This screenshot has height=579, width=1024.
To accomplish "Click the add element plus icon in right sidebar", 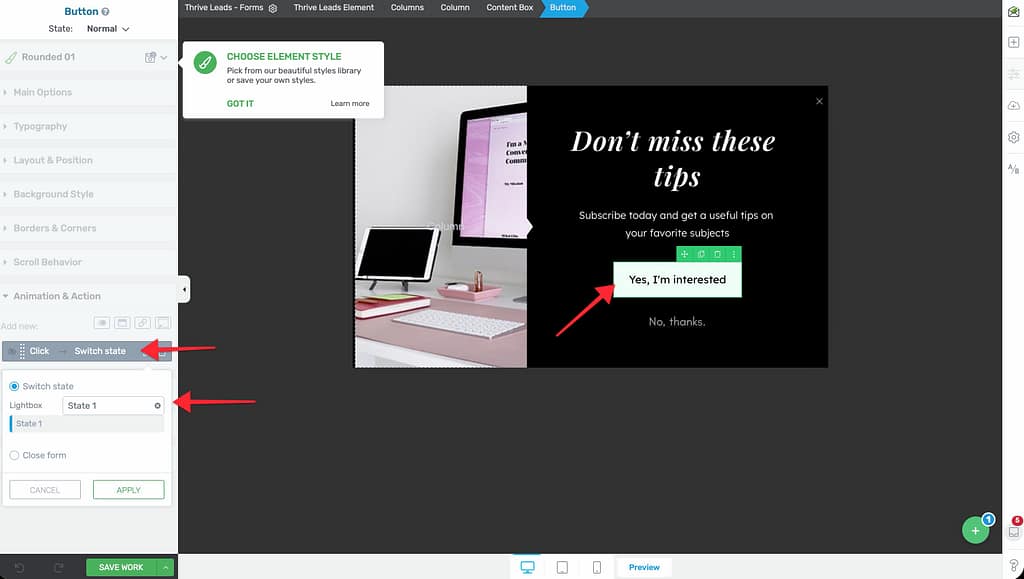I will [1013, 43].
